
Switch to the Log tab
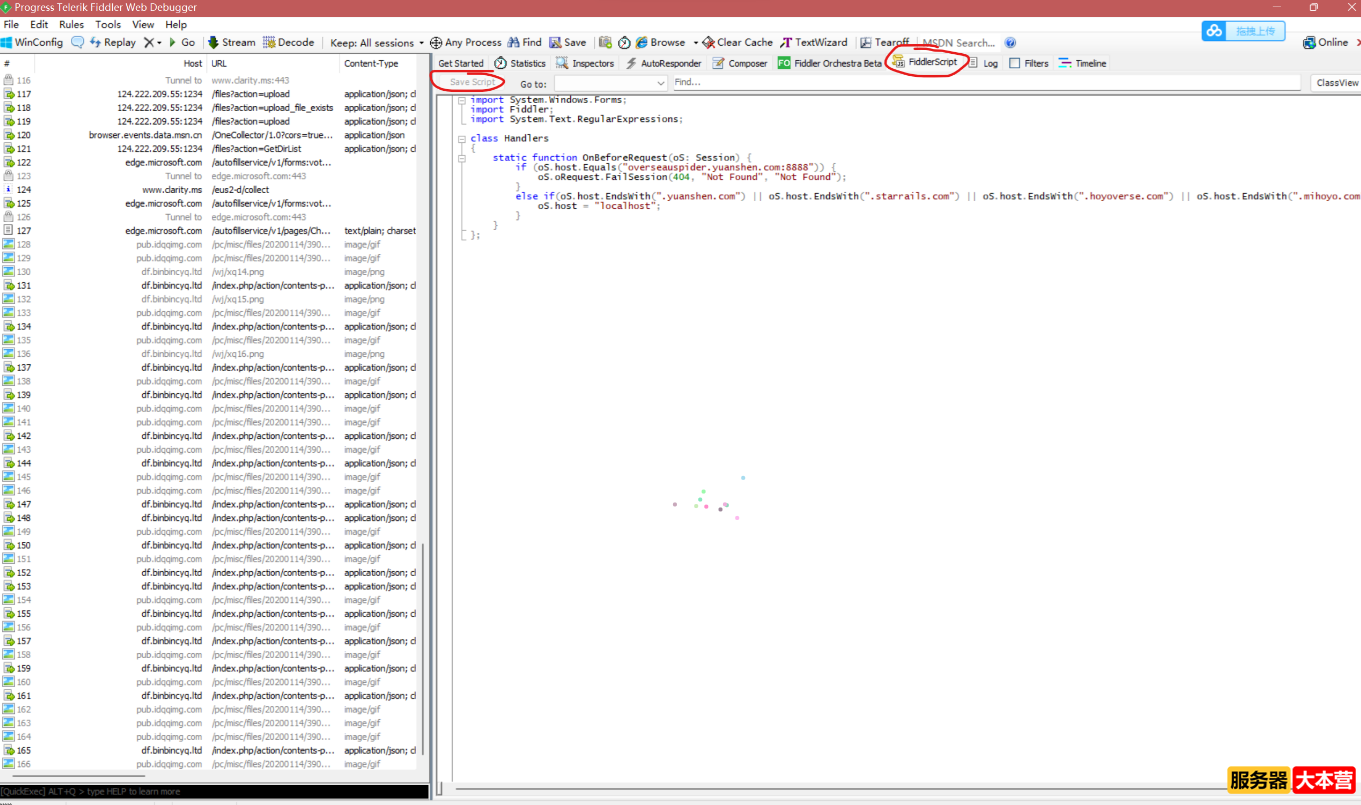(x=983, y=63)
